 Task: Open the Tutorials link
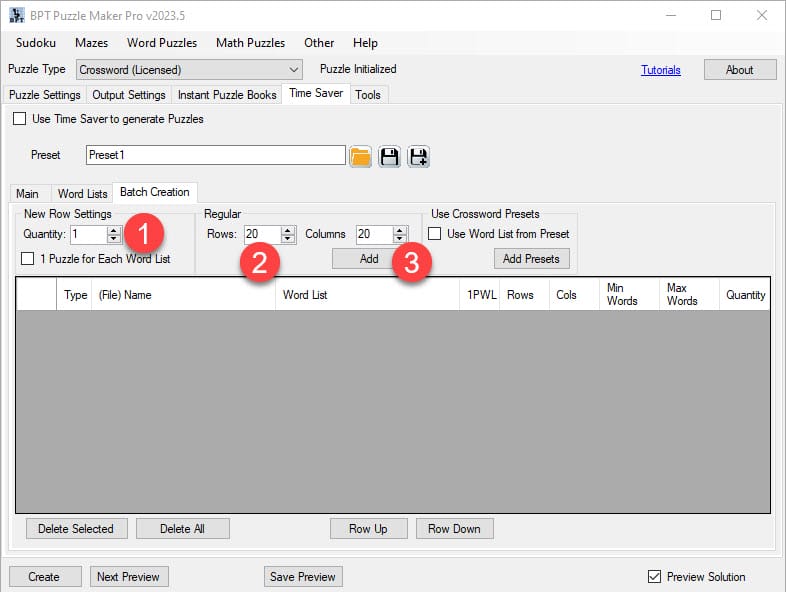click(660, 70)
